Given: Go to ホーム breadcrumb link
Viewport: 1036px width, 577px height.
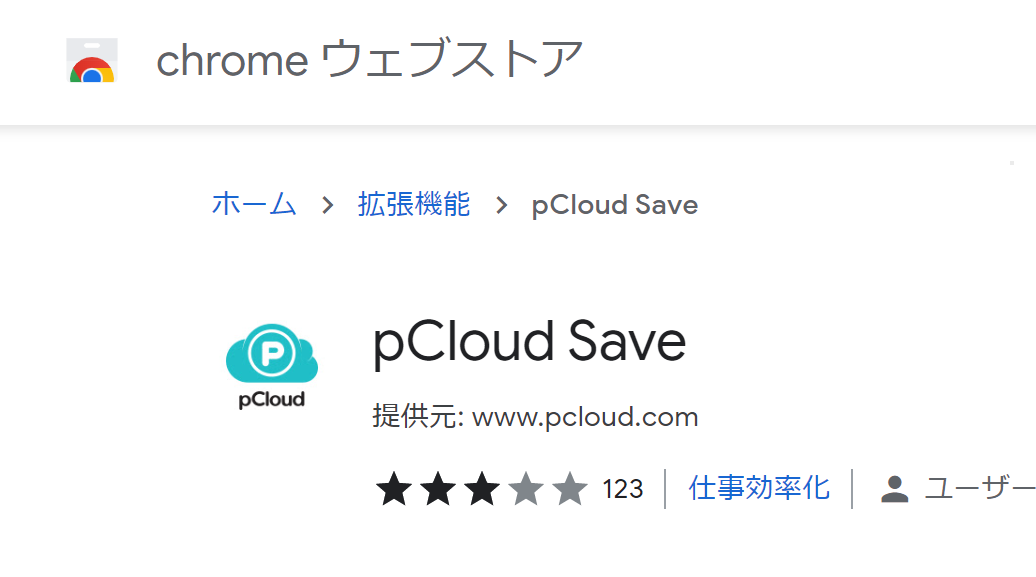Looking at the screenshot, I should pos(254,204).
